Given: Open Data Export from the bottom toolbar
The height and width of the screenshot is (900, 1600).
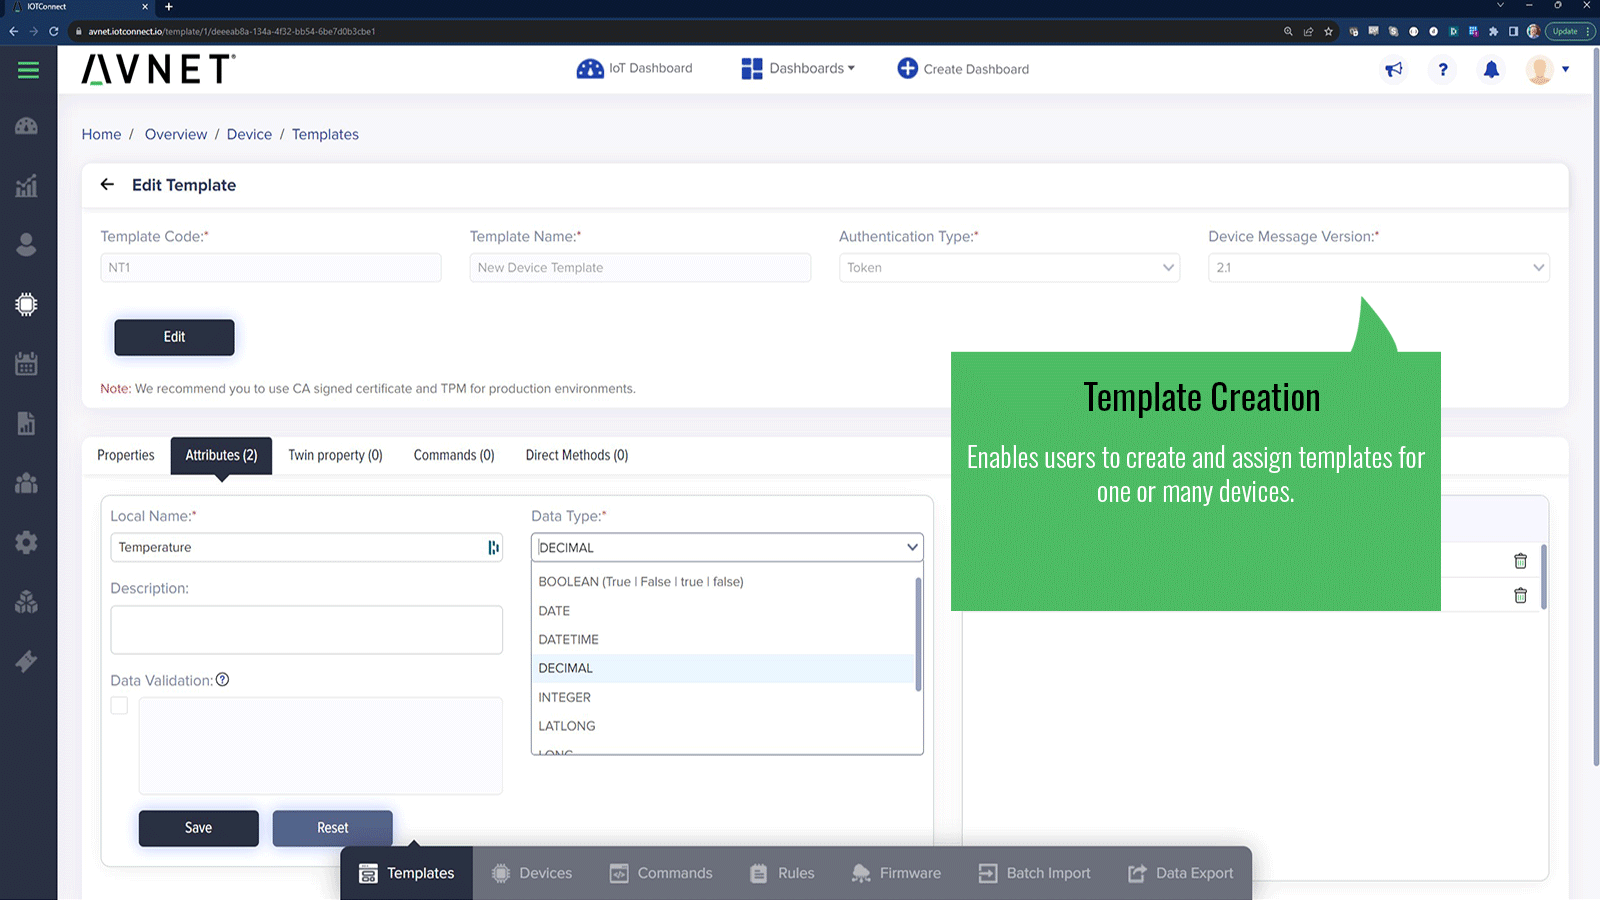Looking at the screenshot, I should click(x=1182, y=872).
